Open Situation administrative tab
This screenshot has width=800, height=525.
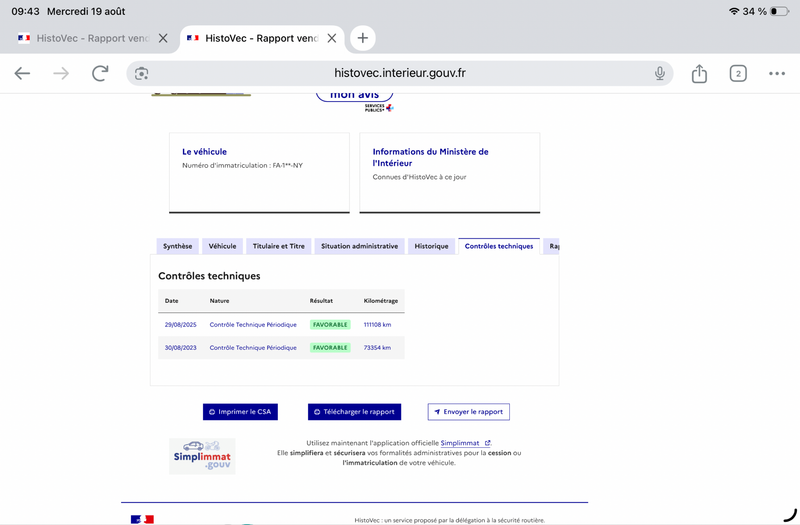click(359, 246)
